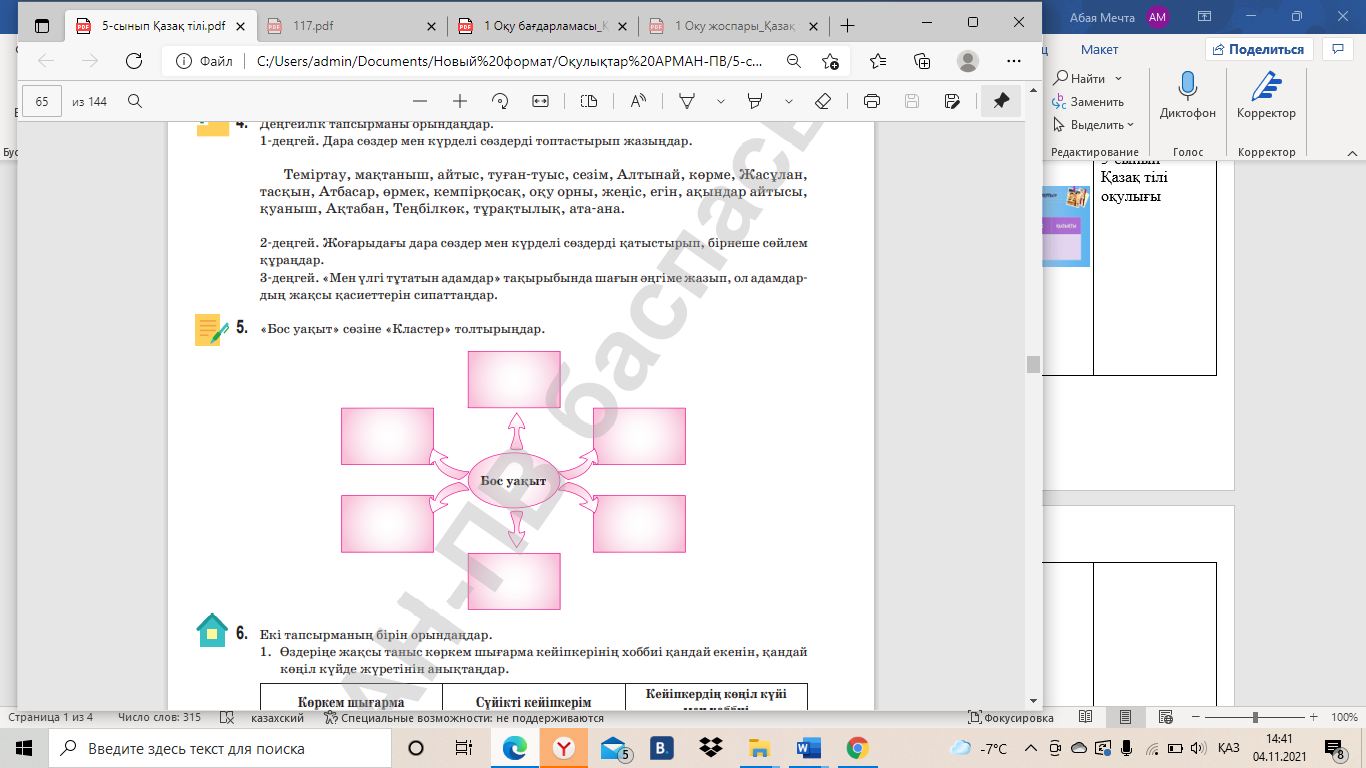Zoom in the PDF page in Edge
Screen dimensions: 1366x768
point(460,101)
